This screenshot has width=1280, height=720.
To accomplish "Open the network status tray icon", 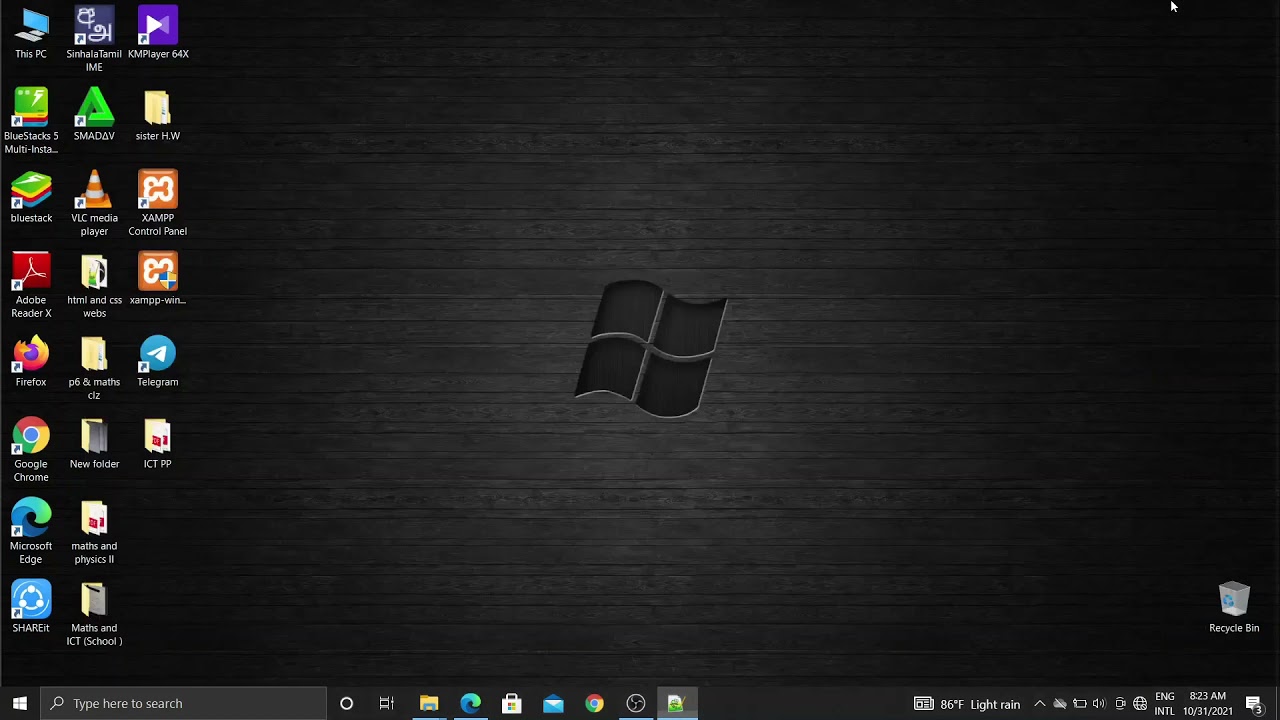I will [1140, 704].
